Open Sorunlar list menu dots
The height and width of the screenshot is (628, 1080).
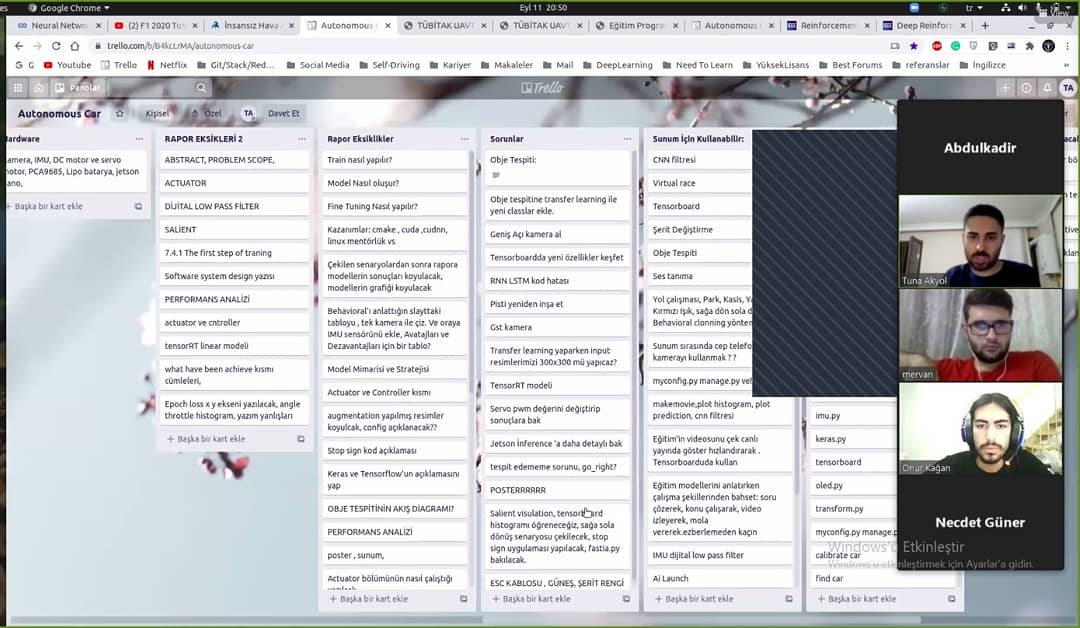click(x=627, y=138)
